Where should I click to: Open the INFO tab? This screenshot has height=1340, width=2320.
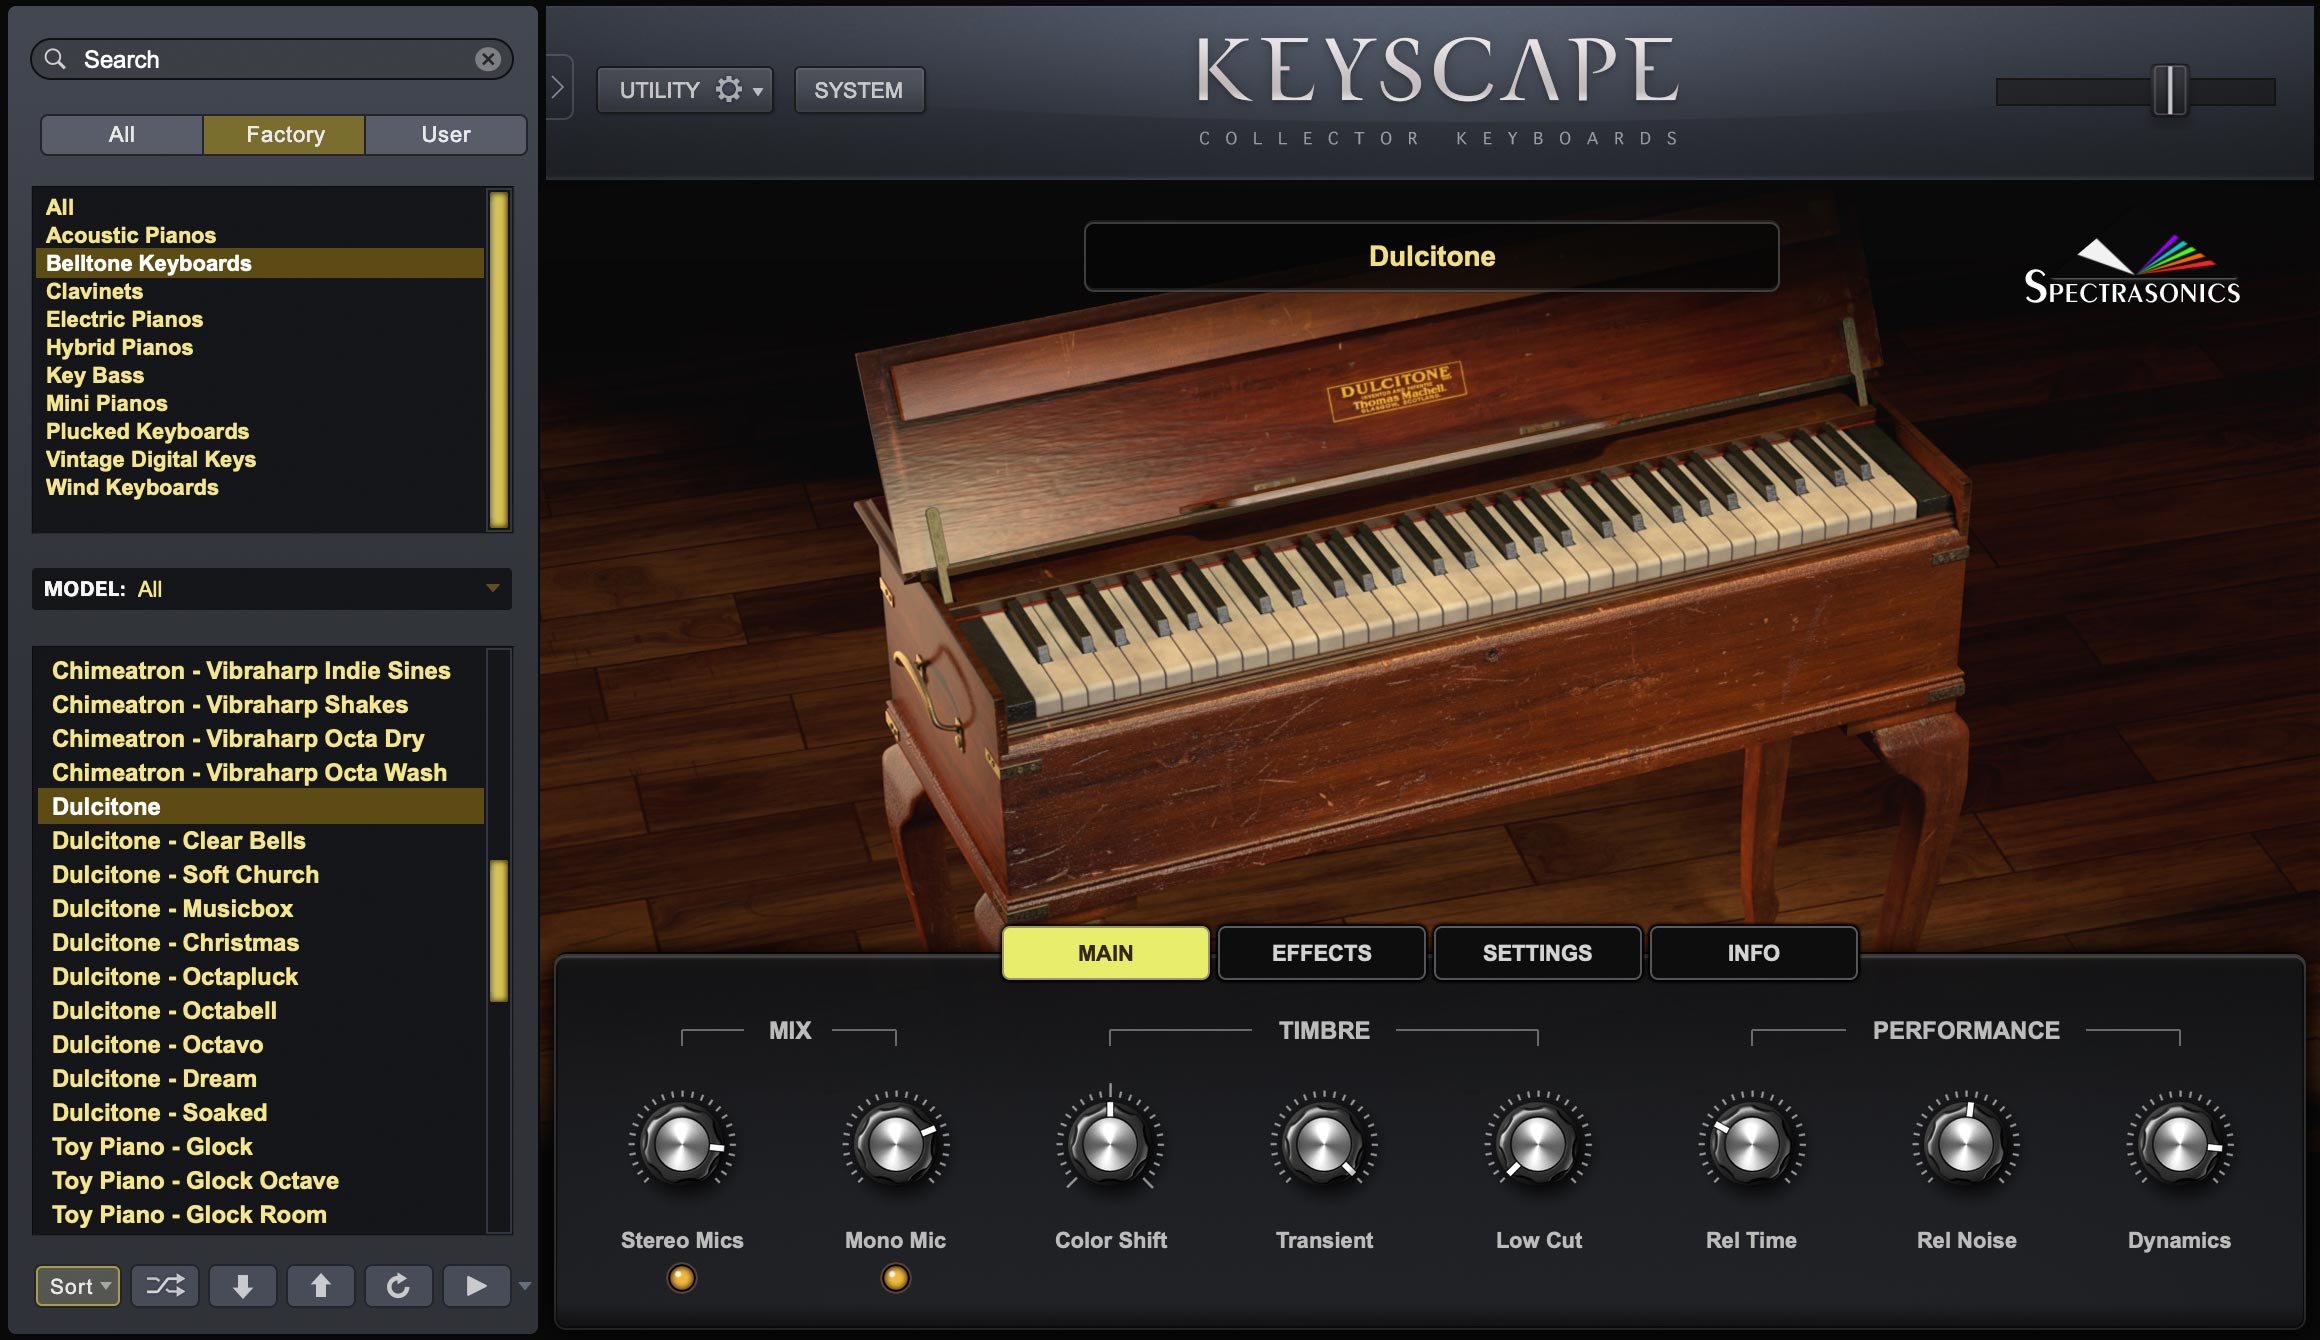click(1754, 953)
